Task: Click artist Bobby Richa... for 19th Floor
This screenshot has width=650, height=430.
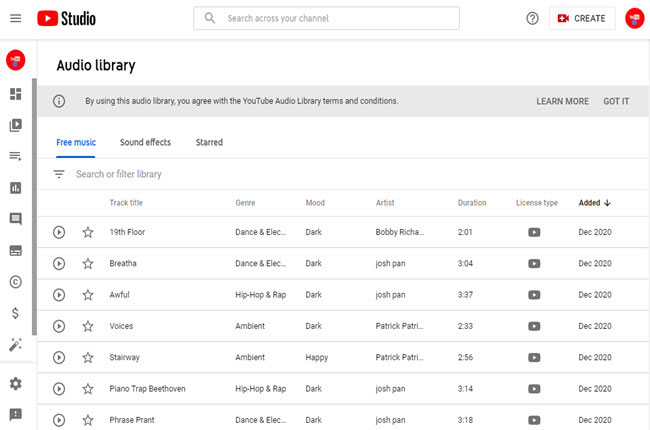Action: coord(400,232)
